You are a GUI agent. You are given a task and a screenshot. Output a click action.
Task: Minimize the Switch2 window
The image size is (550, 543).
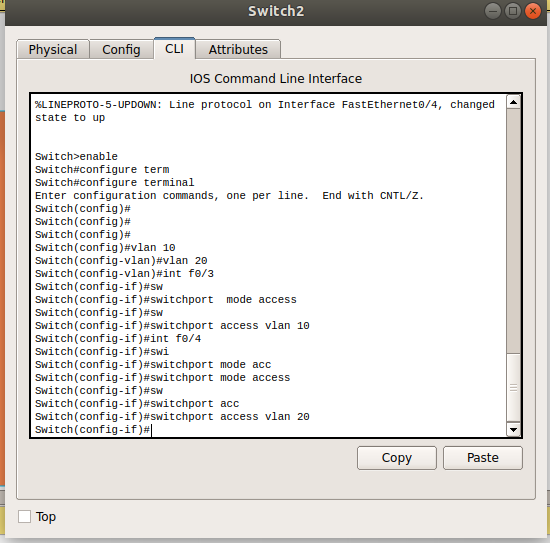(493, 11)
